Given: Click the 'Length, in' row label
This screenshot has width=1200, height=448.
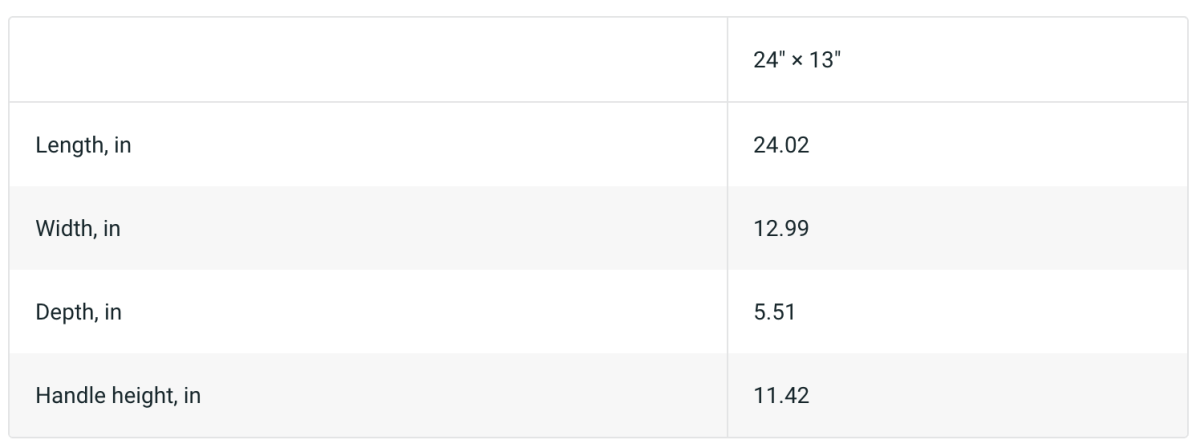Looking at the screenshot, I should 84,145.
